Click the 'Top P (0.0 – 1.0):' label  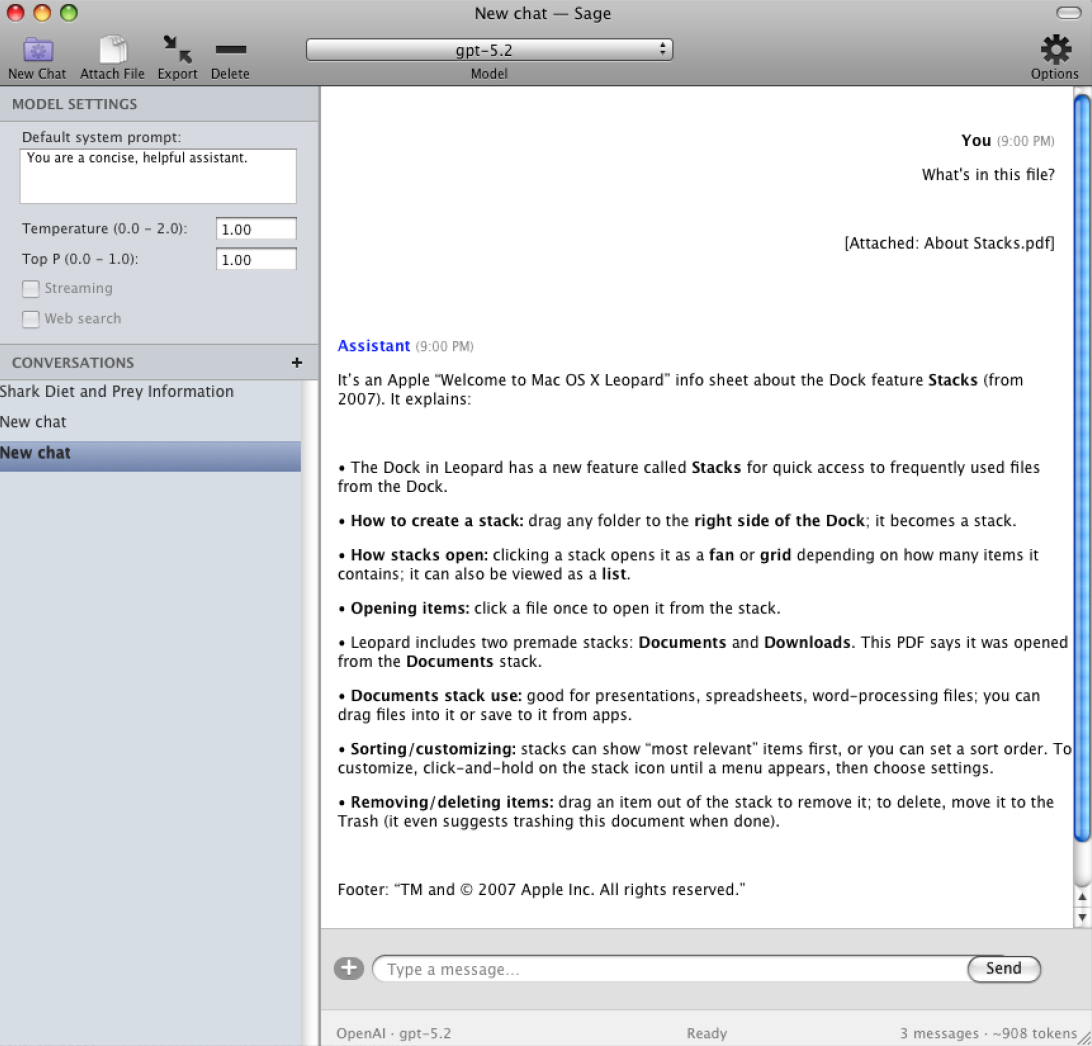(x=80, y=258)
